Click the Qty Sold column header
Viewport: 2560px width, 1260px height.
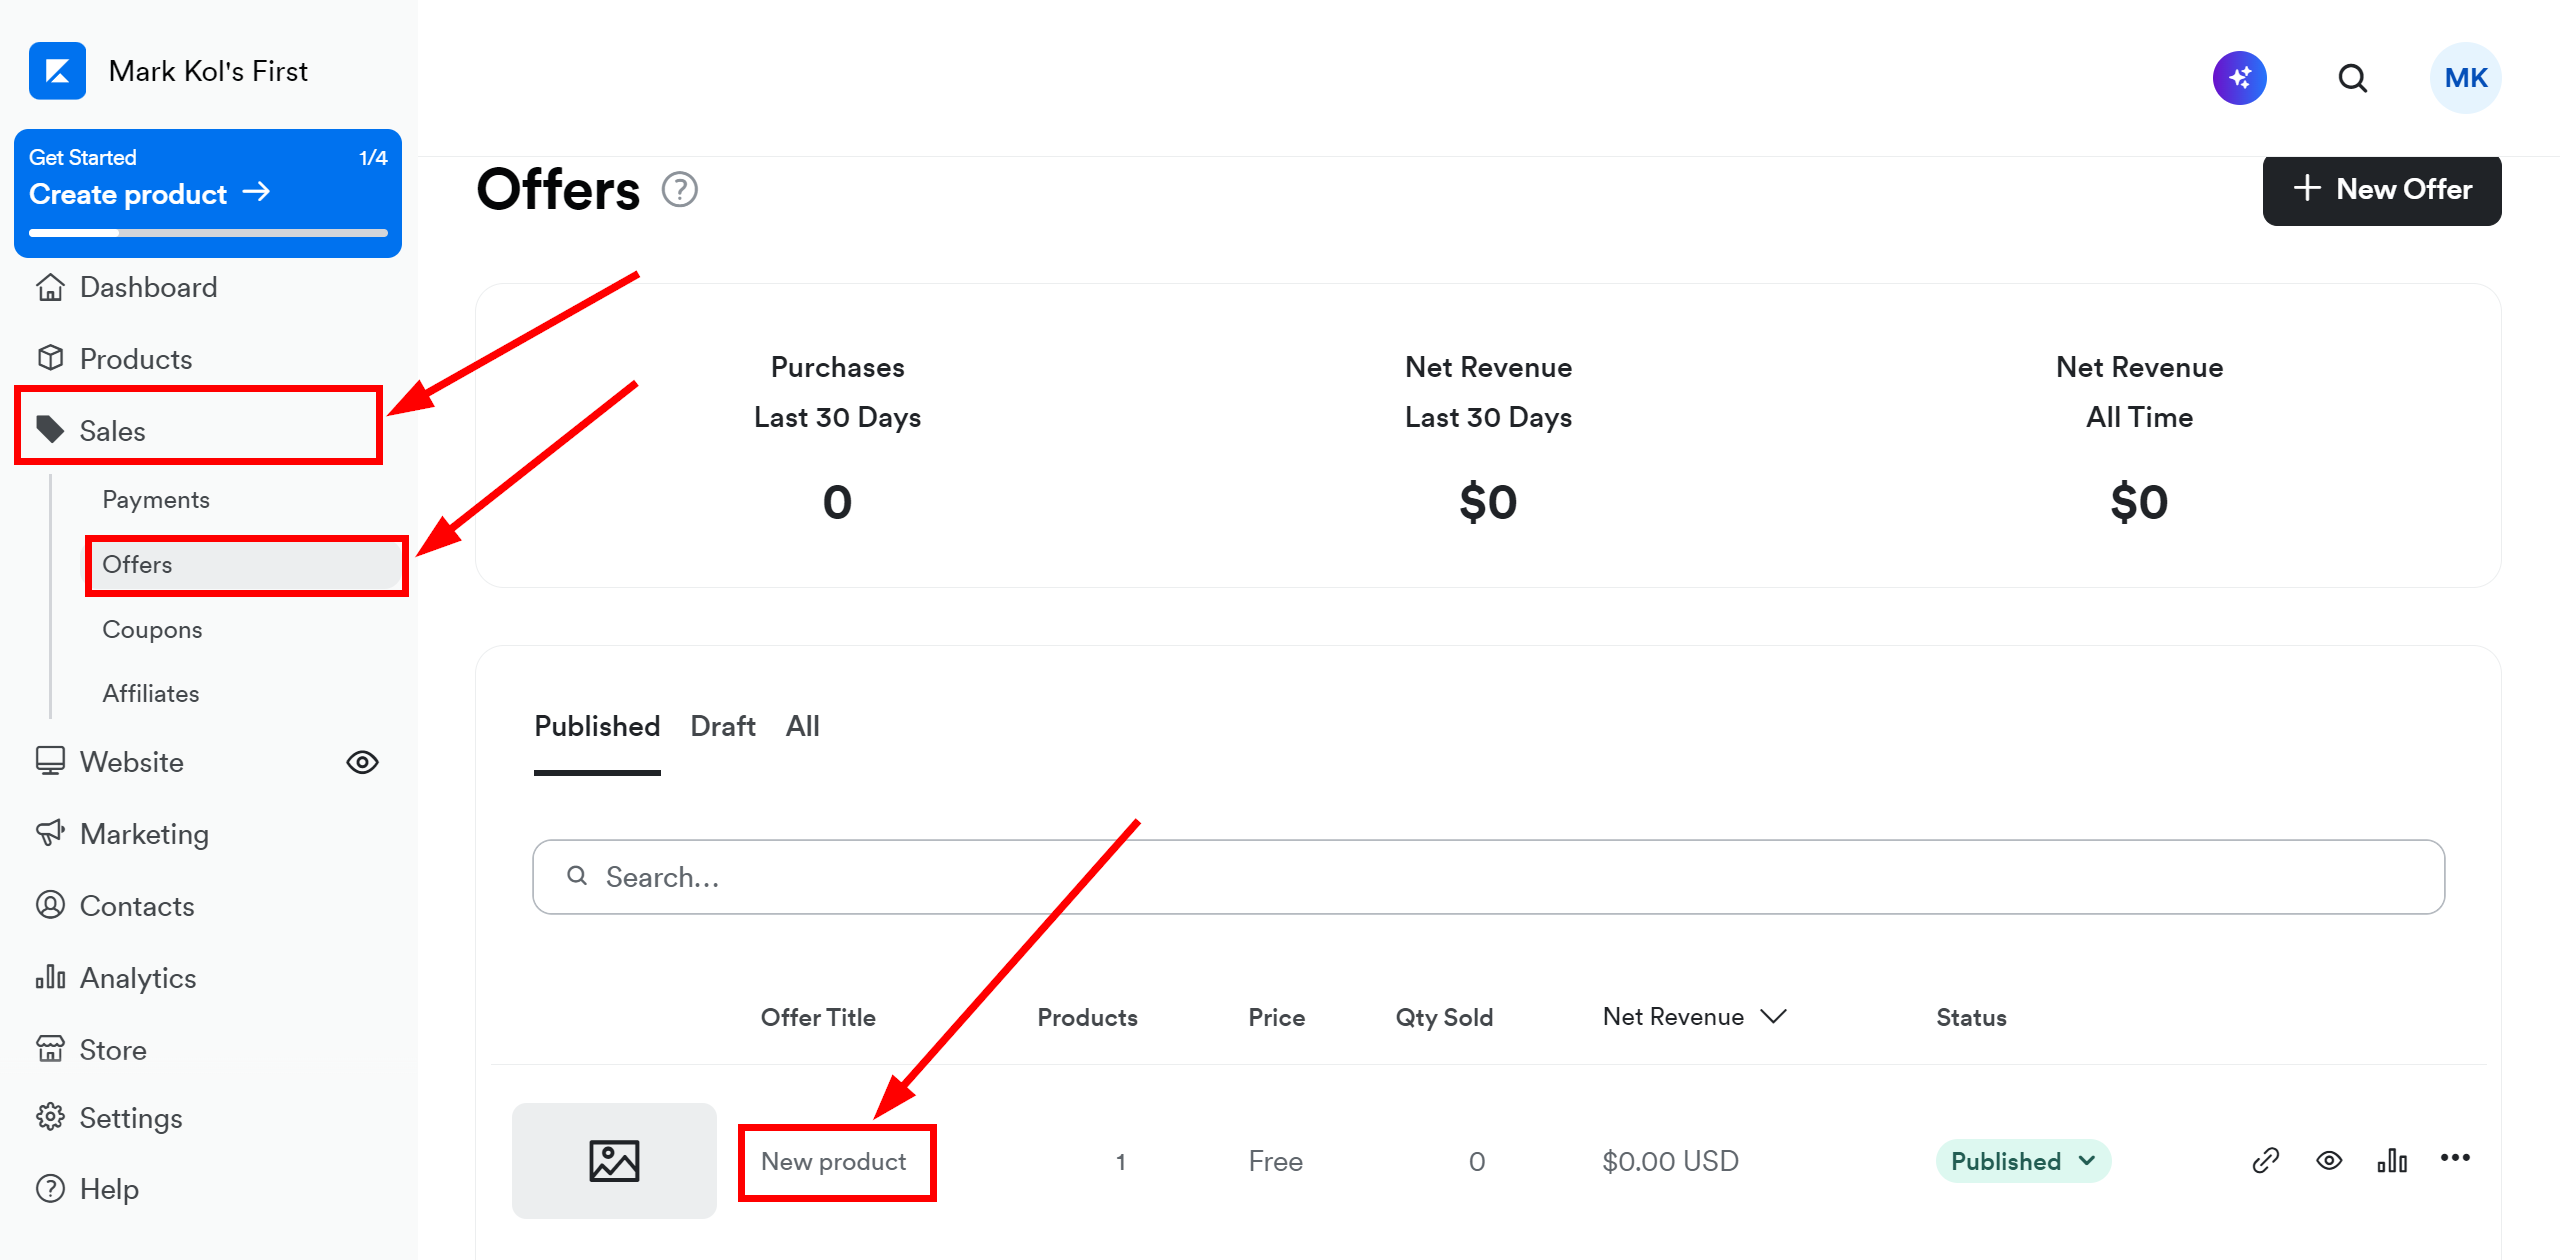[1444, 1018]
